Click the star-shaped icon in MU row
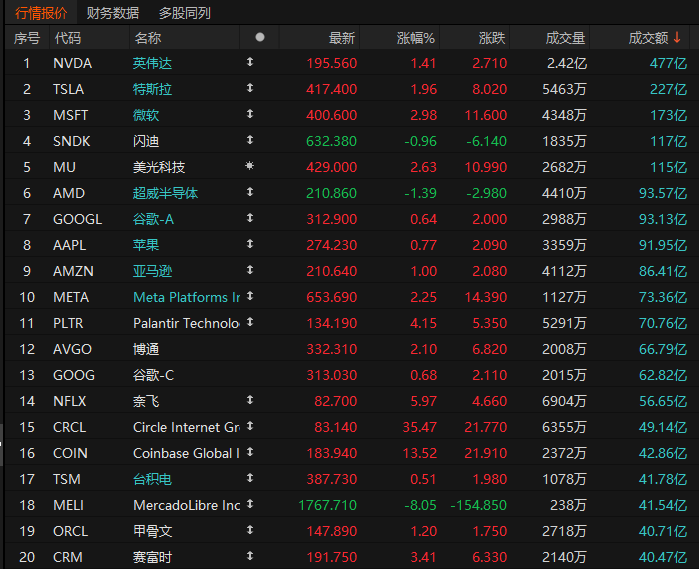This screenshot has height=569, width=699. 250,166
